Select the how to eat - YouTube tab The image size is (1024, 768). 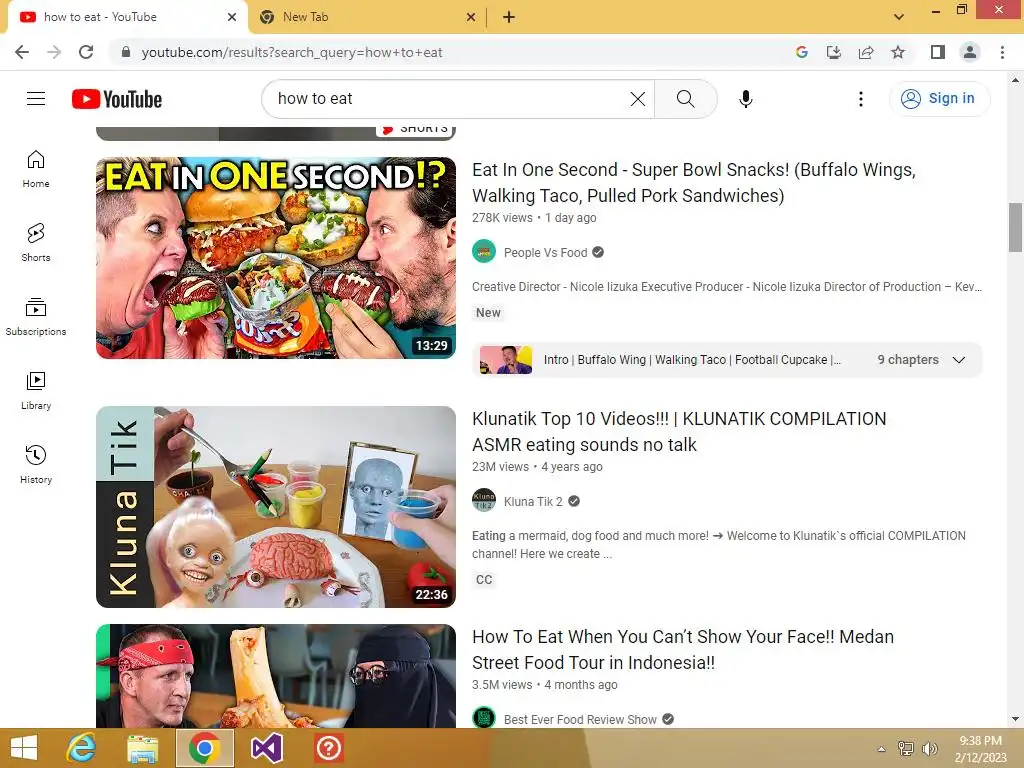[x=128, y=17]
